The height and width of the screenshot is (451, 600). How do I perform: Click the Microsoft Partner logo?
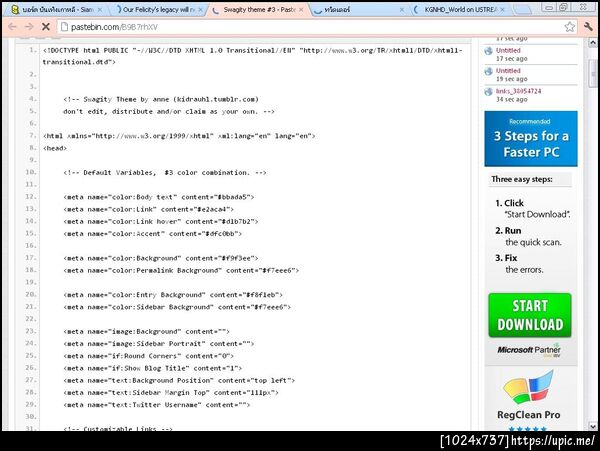pos(529,350)
